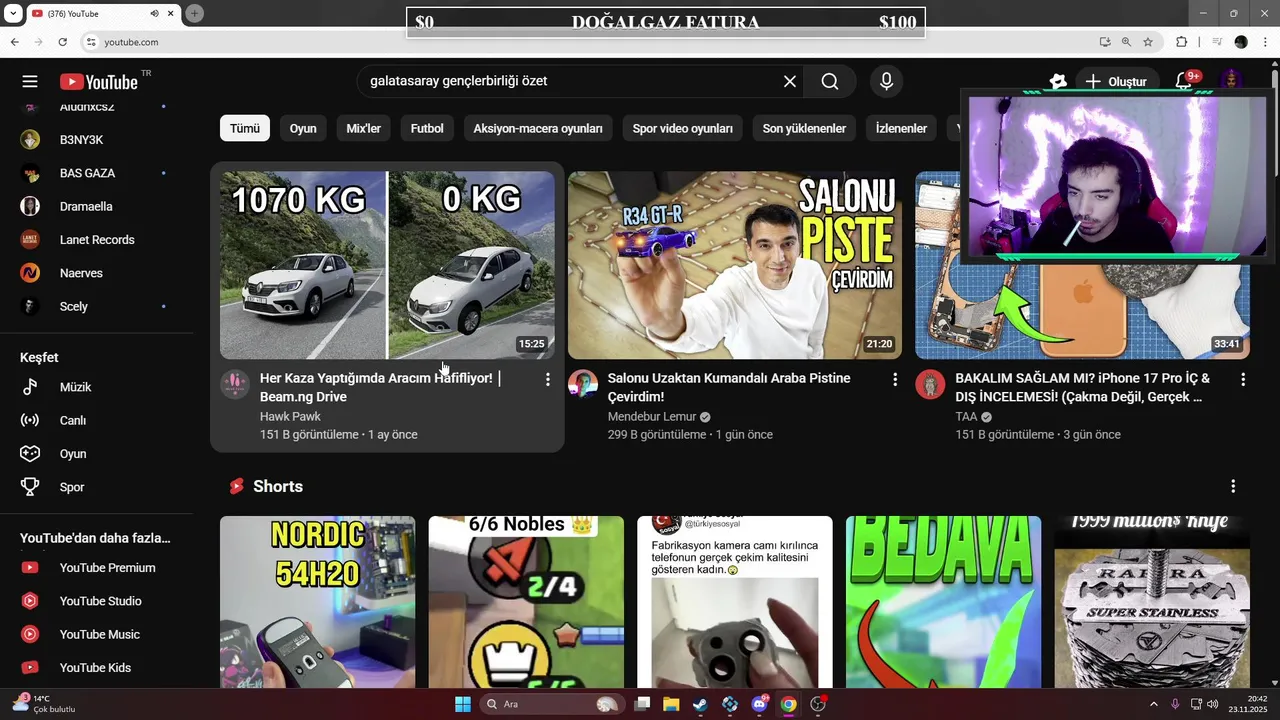Open File Explorer from the taskbar

tap(671, 704)
